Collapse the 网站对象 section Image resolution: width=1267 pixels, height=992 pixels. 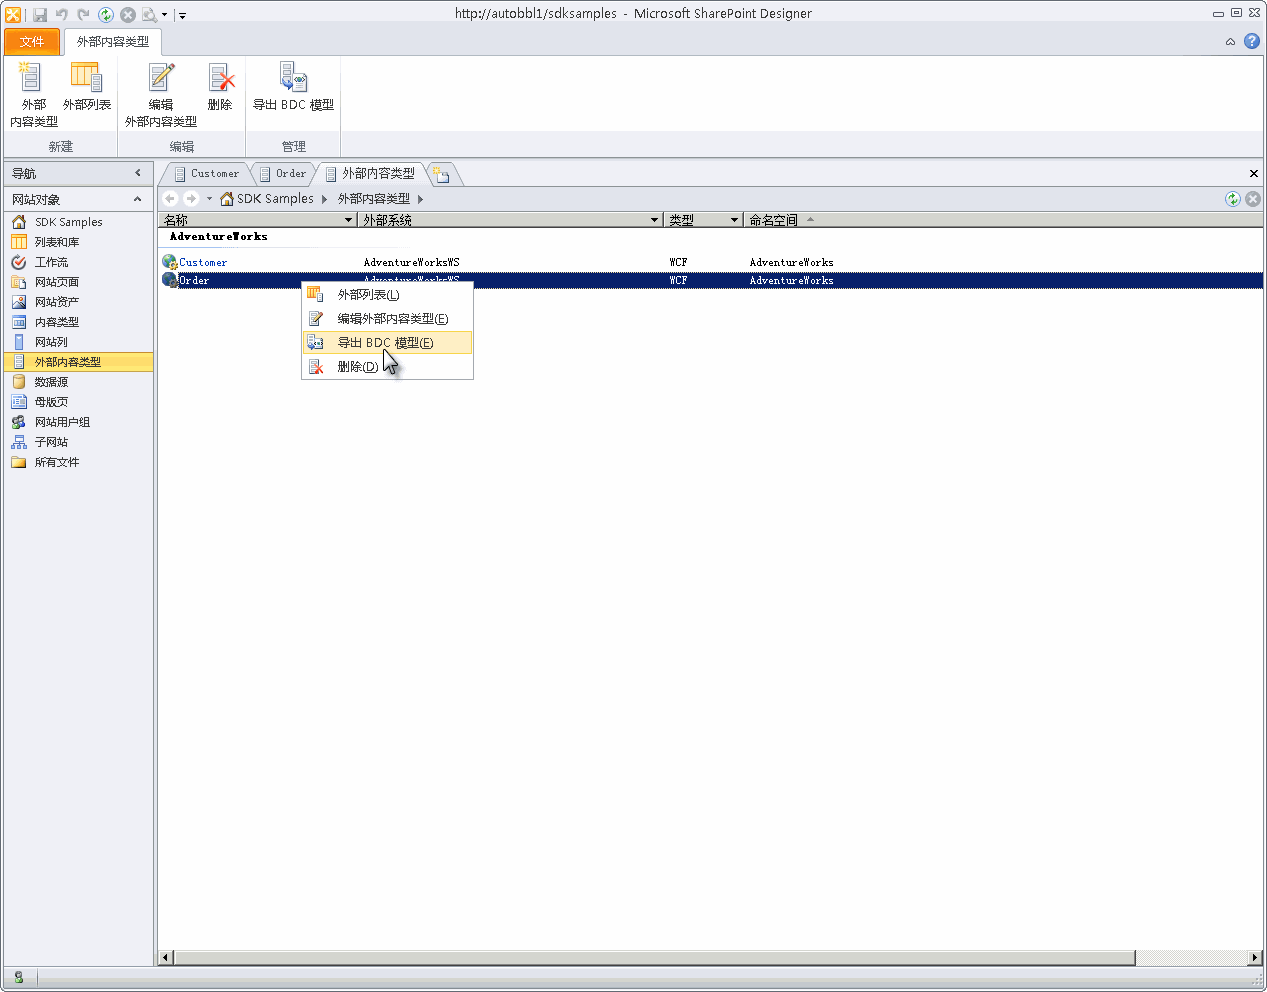click(138, 199)
